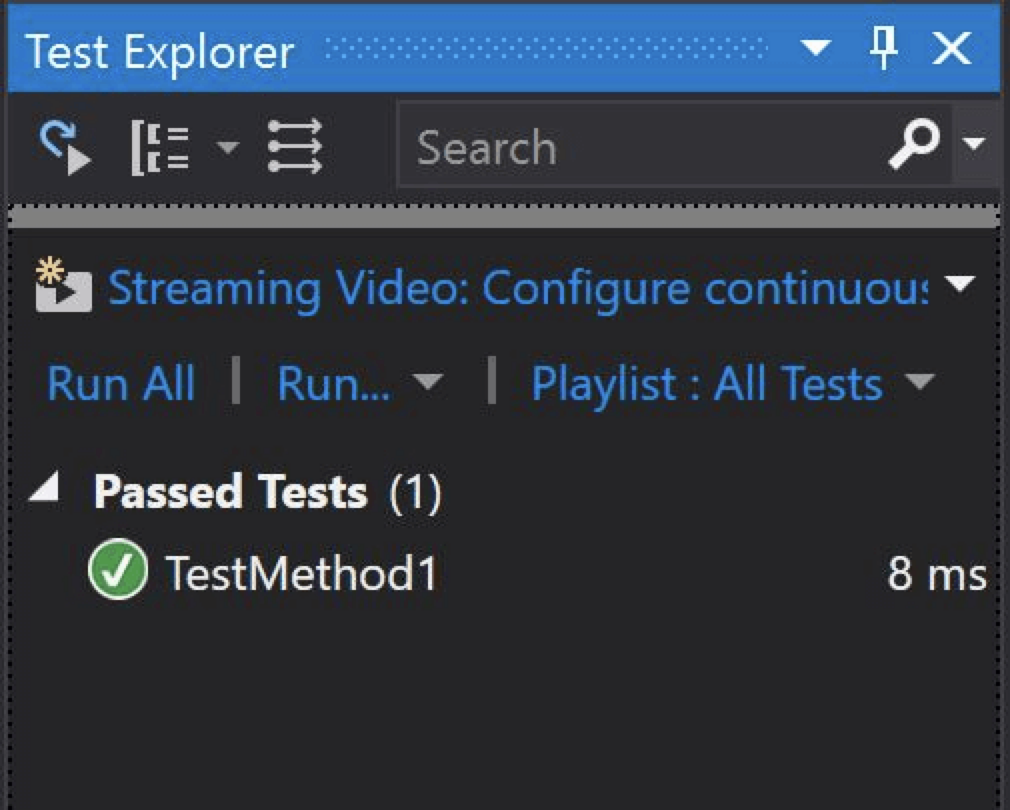This screenshot has height=810, width=1010.
Task: Open the Run... dropdown arrow
Action: 428,383
